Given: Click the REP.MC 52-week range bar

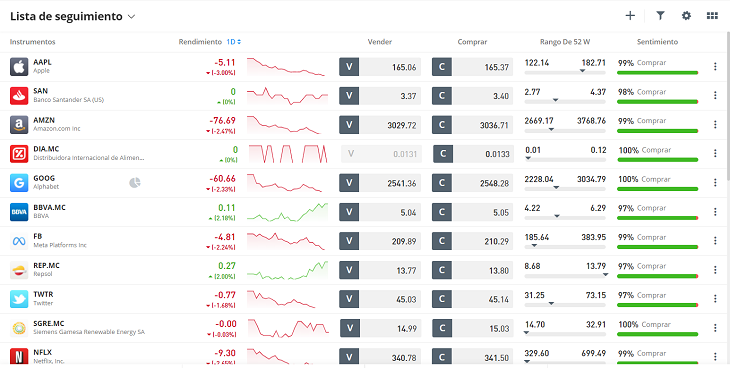Looking at the screenshot, I should tap(565, 276).
